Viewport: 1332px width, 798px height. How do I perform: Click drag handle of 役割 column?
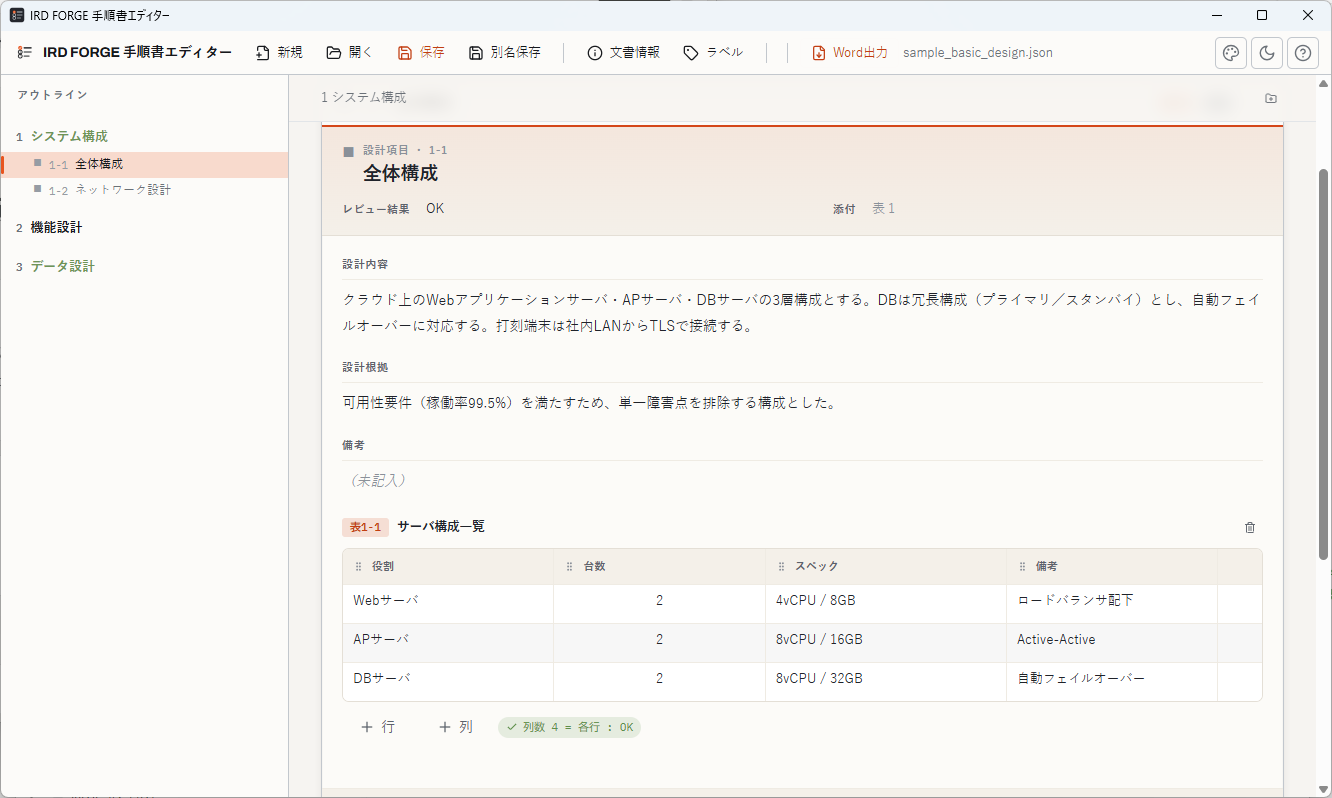click(359, 566)
